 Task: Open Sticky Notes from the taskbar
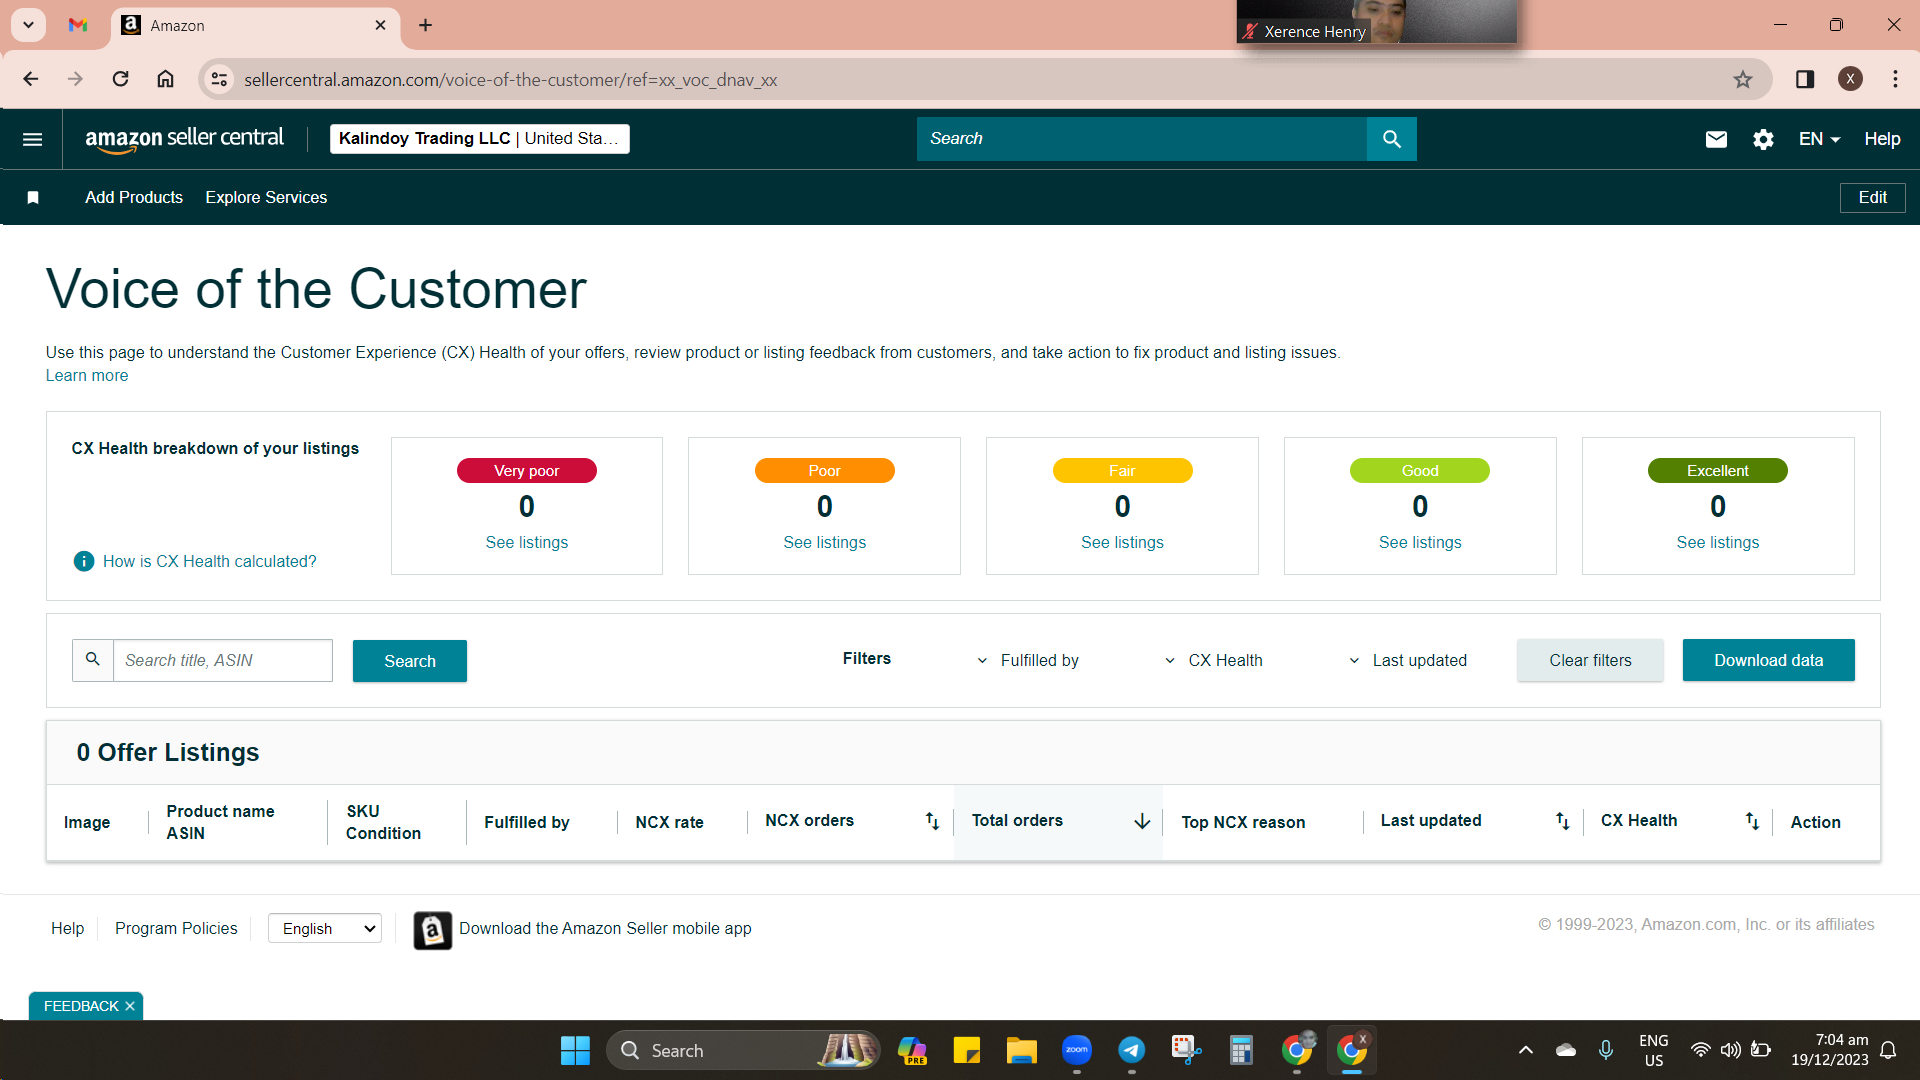coord(967,1050)
